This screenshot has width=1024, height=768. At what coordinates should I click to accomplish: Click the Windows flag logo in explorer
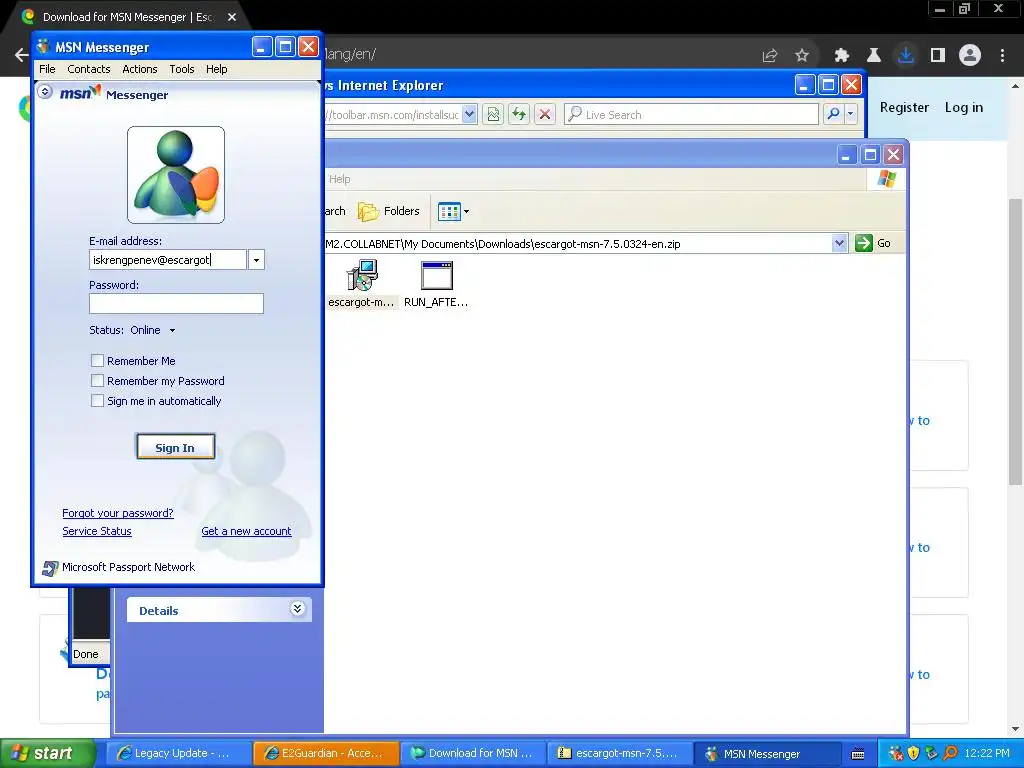[887, 178]
